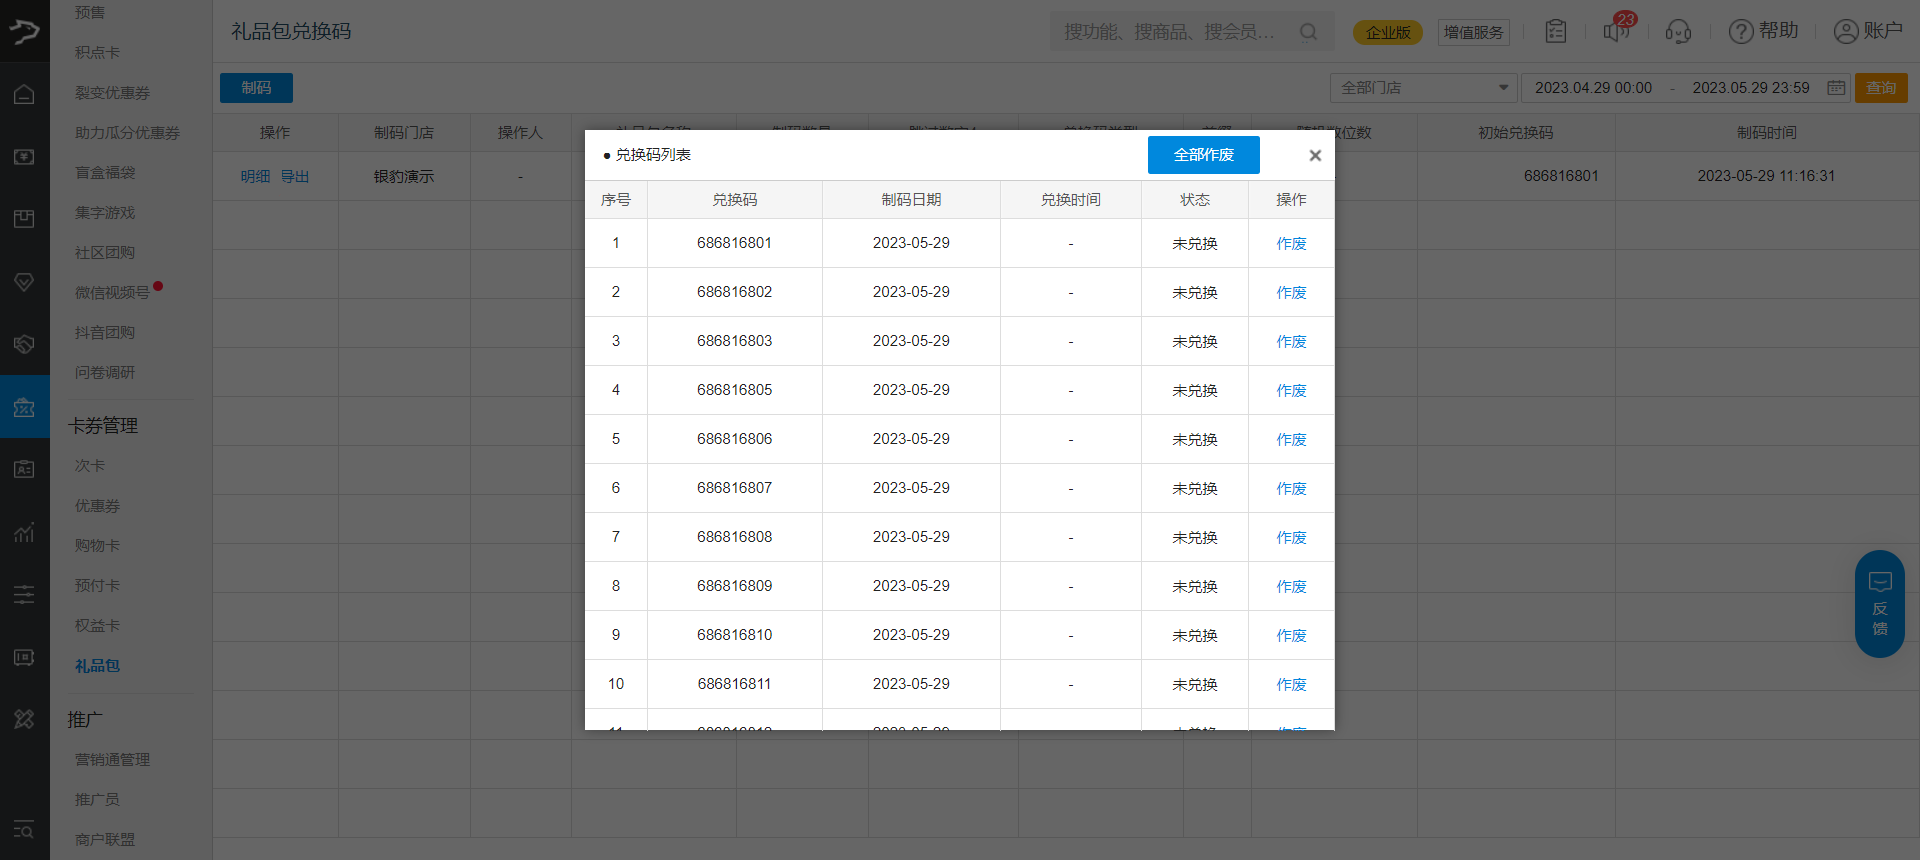Open 增值服务 in the header
The width and height of the screenshot is (1920, 860).
point(1474,32)
